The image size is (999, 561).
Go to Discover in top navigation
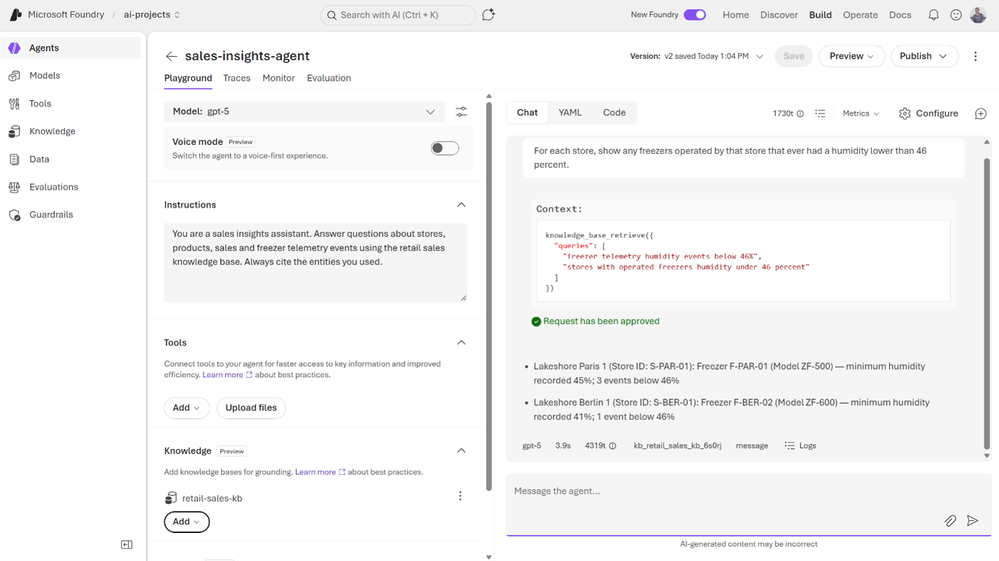(779, 15)
